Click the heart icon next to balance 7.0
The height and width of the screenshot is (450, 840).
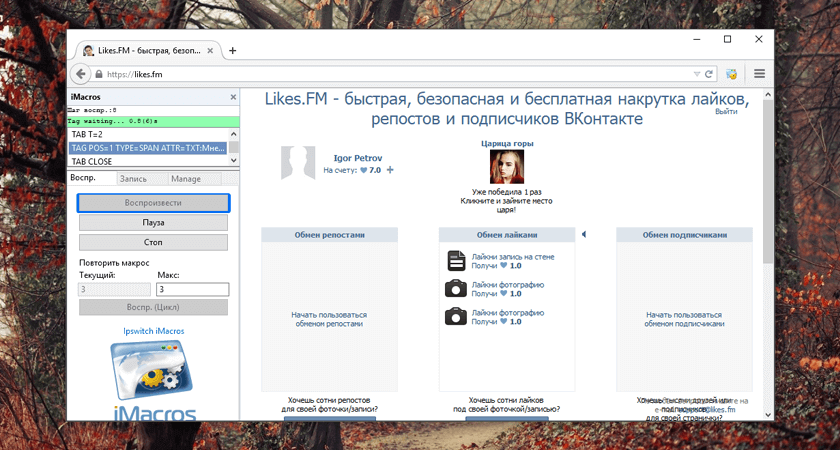[364, 170]
